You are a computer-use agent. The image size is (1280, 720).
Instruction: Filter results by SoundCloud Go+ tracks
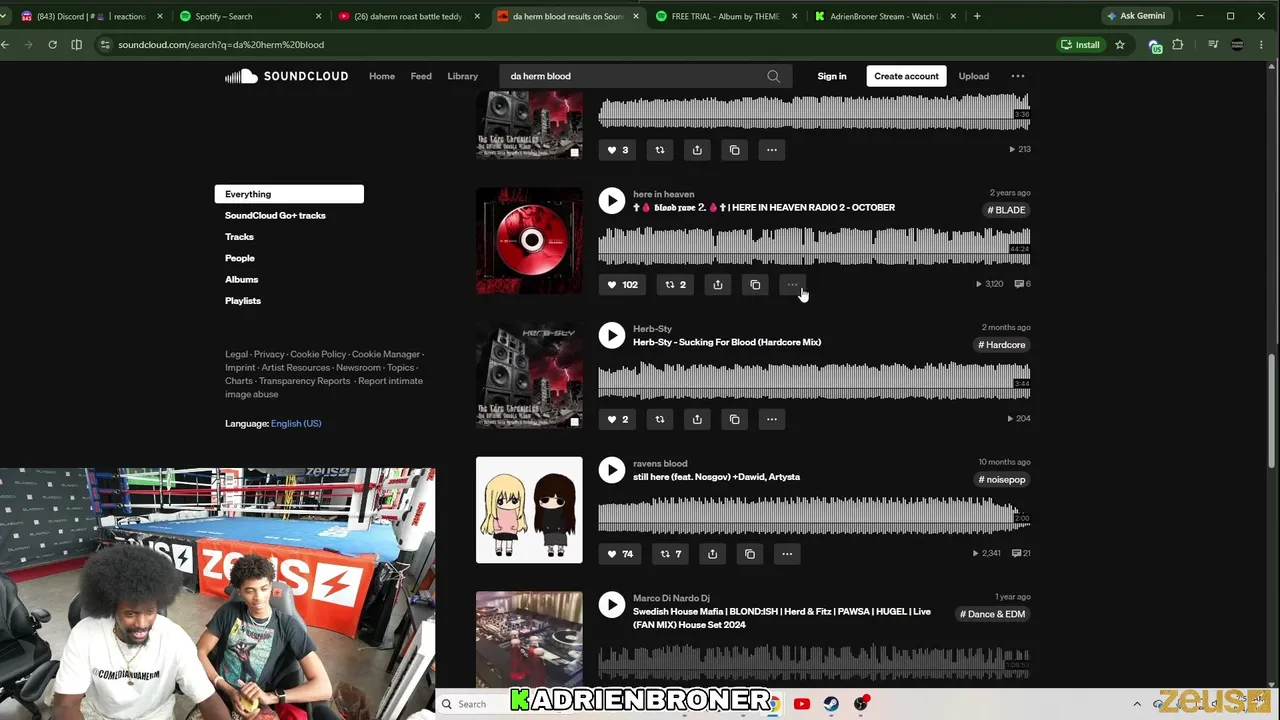point(275,215)
